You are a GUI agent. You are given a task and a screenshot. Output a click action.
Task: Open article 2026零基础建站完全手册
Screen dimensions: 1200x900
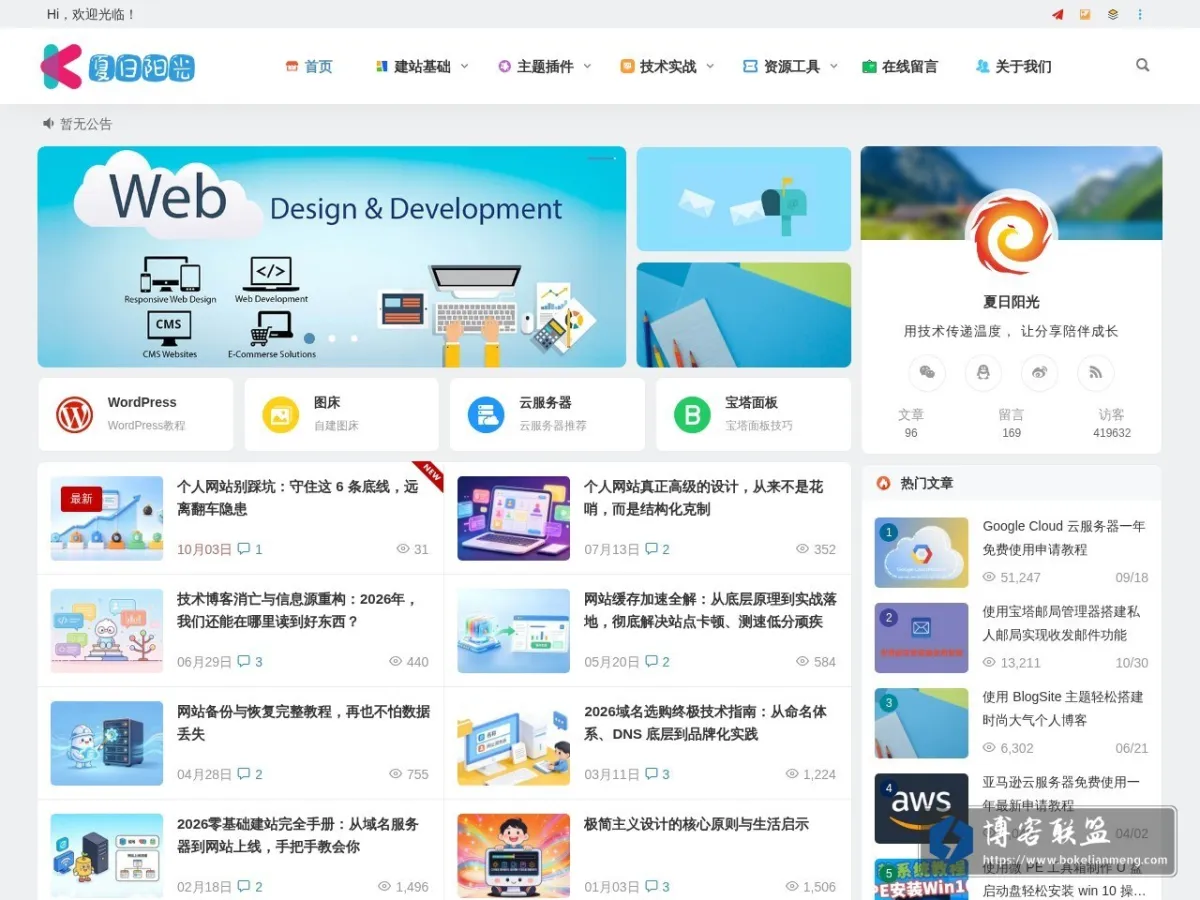[298, 835]
